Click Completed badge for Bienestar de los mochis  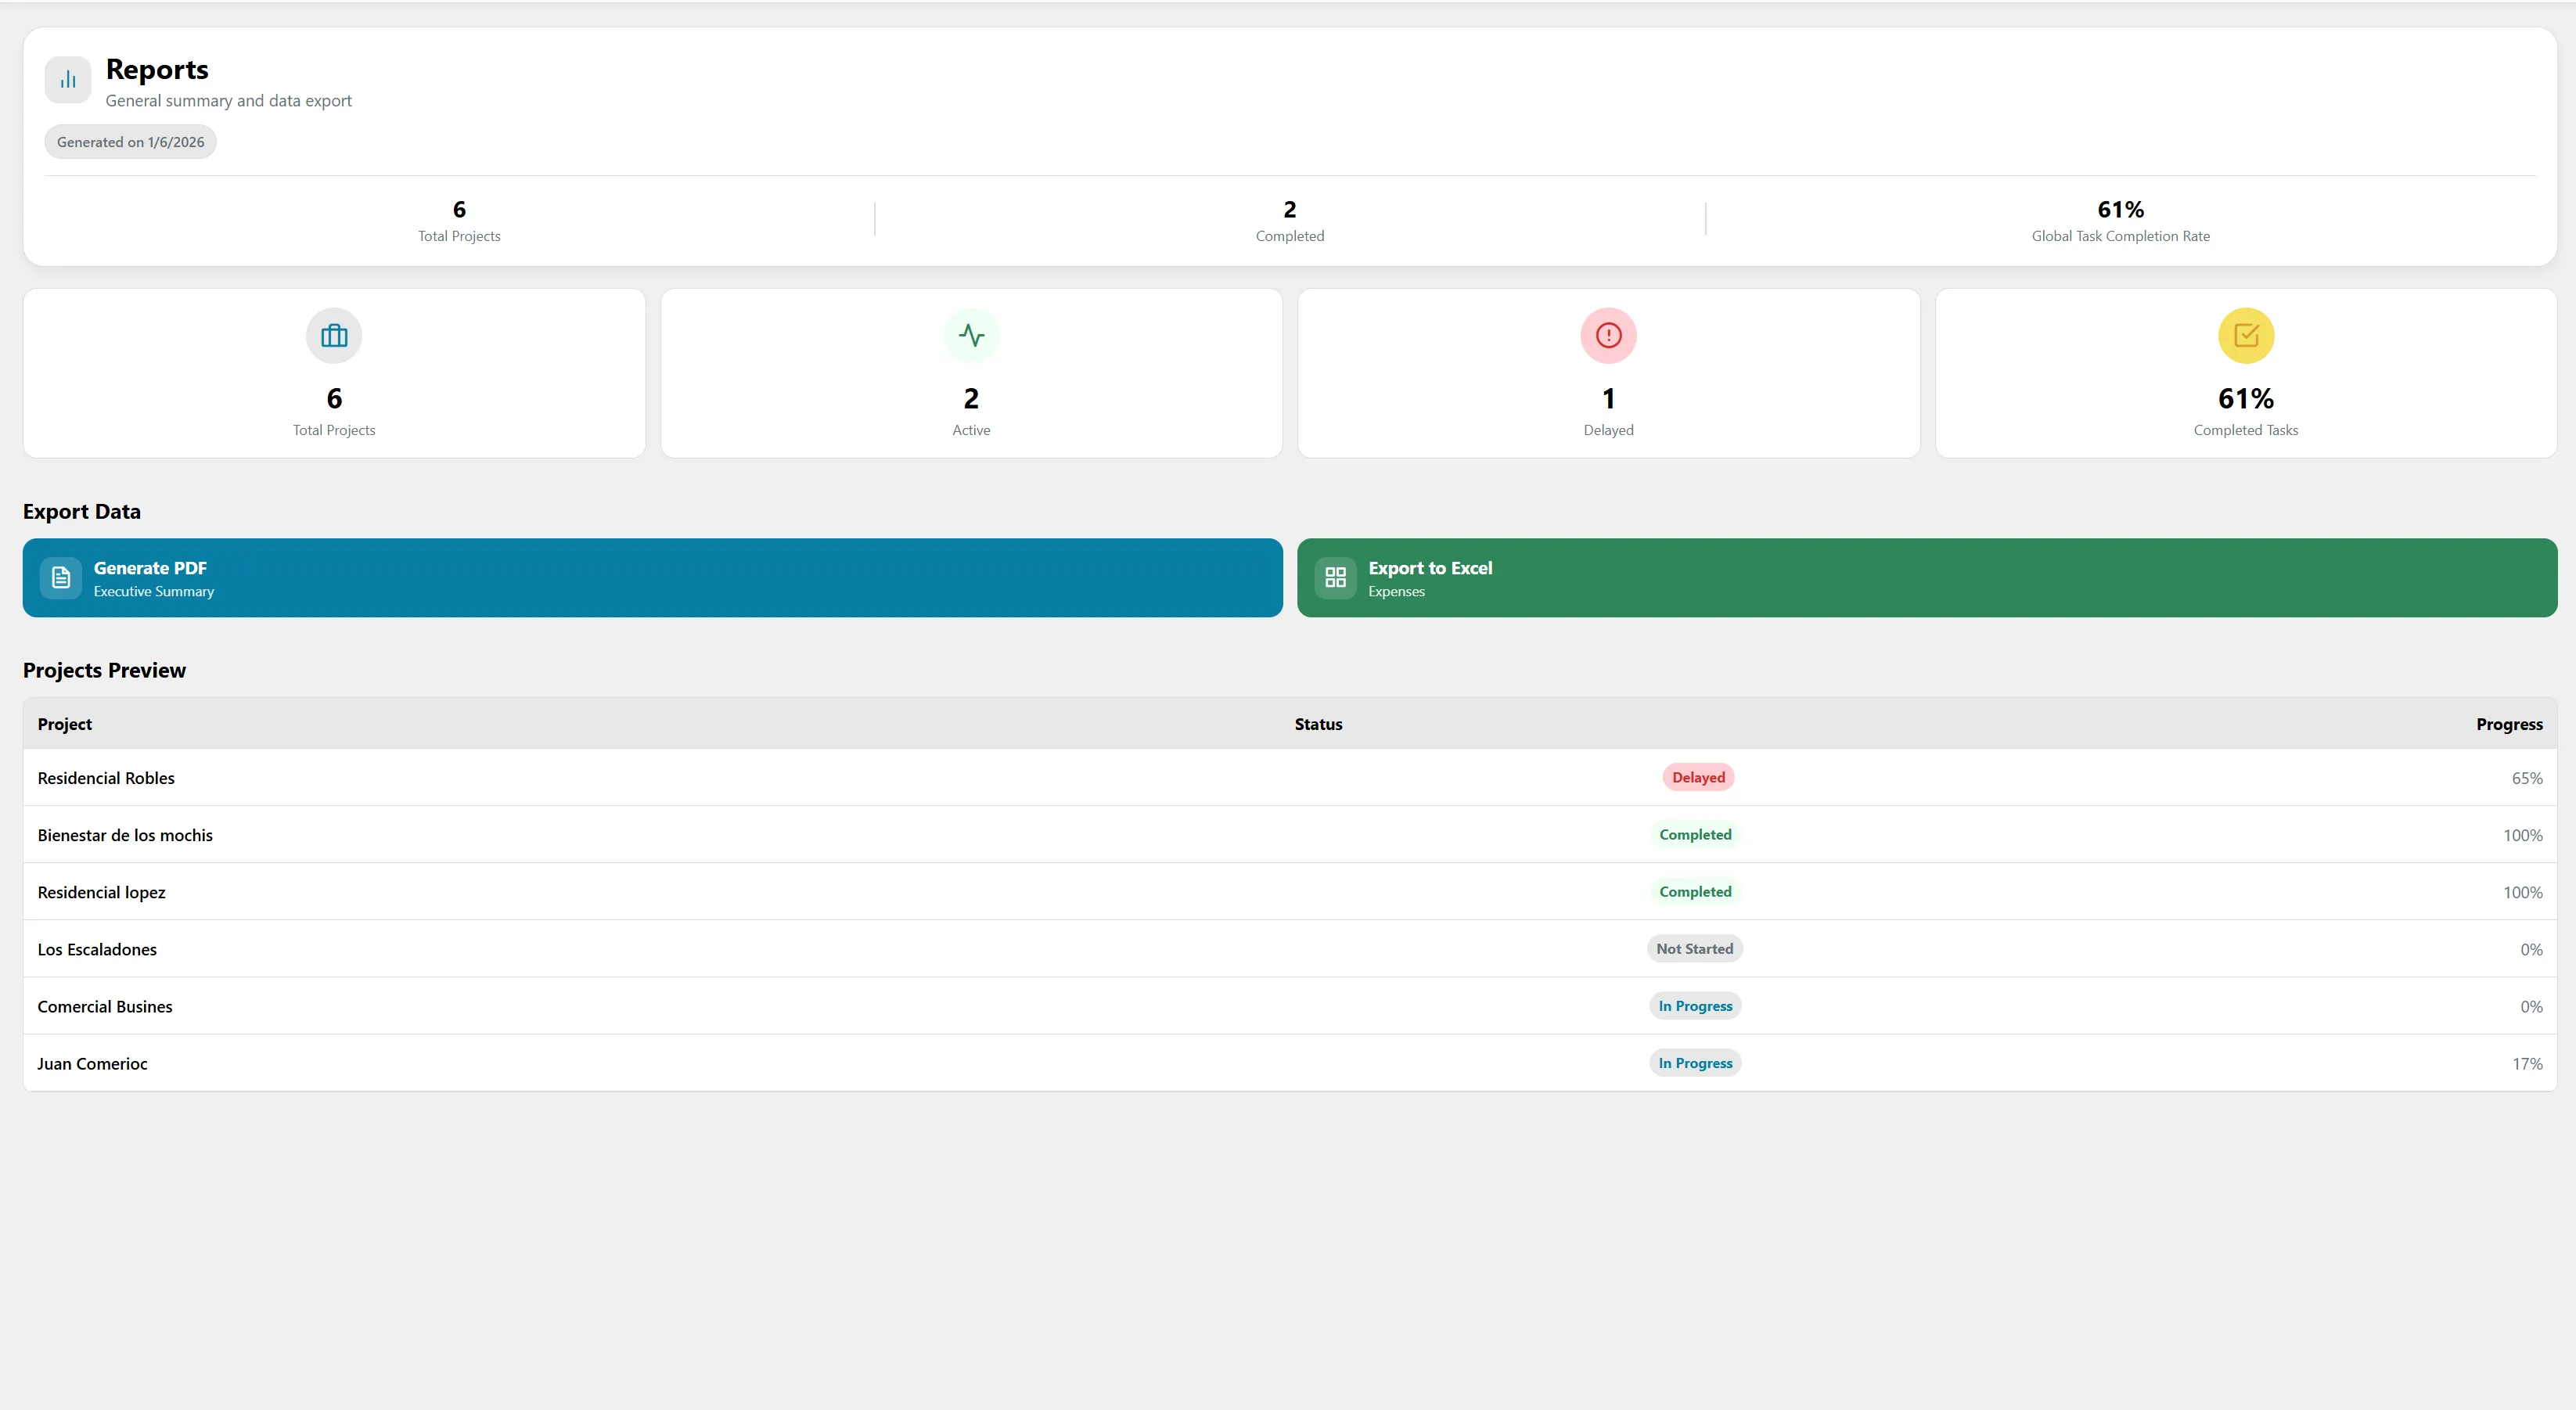point(1695,834)
